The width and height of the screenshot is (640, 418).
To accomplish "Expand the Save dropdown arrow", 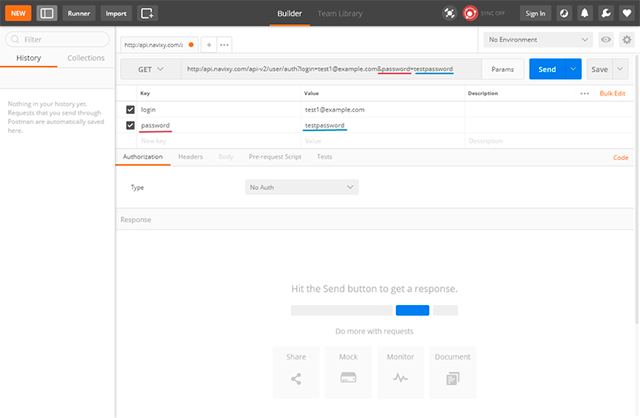I will 620,69.
